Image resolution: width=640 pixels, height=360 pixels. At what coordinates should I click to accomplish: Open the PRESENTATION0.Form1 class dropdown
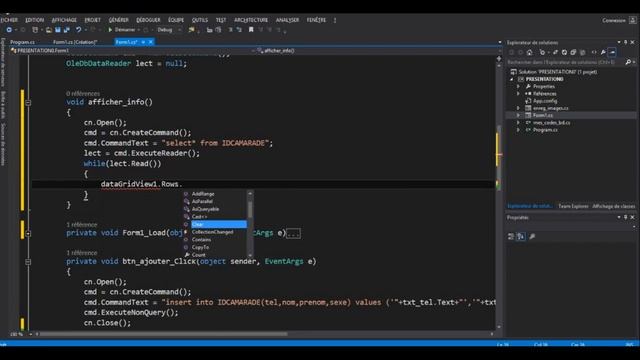(133, 51)
